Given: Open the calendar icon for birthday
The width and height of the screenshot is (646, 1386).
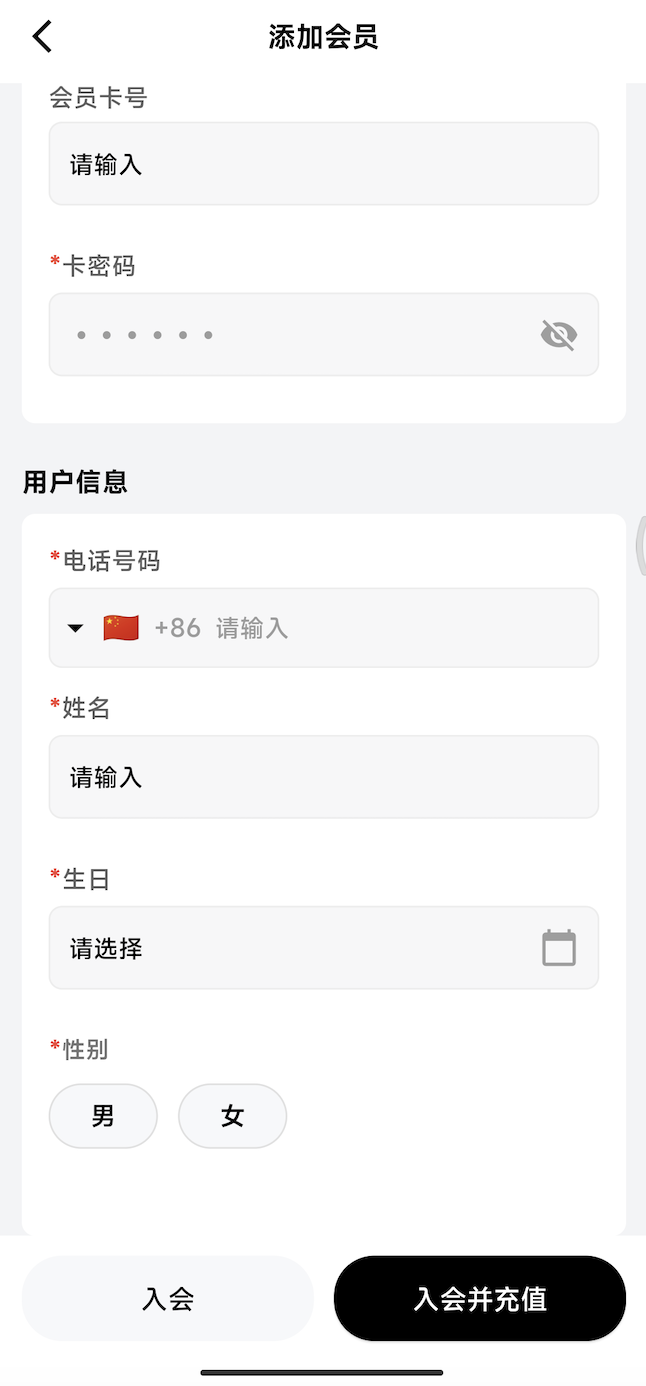Looking at the screenshot, I should tap(559, 948).
